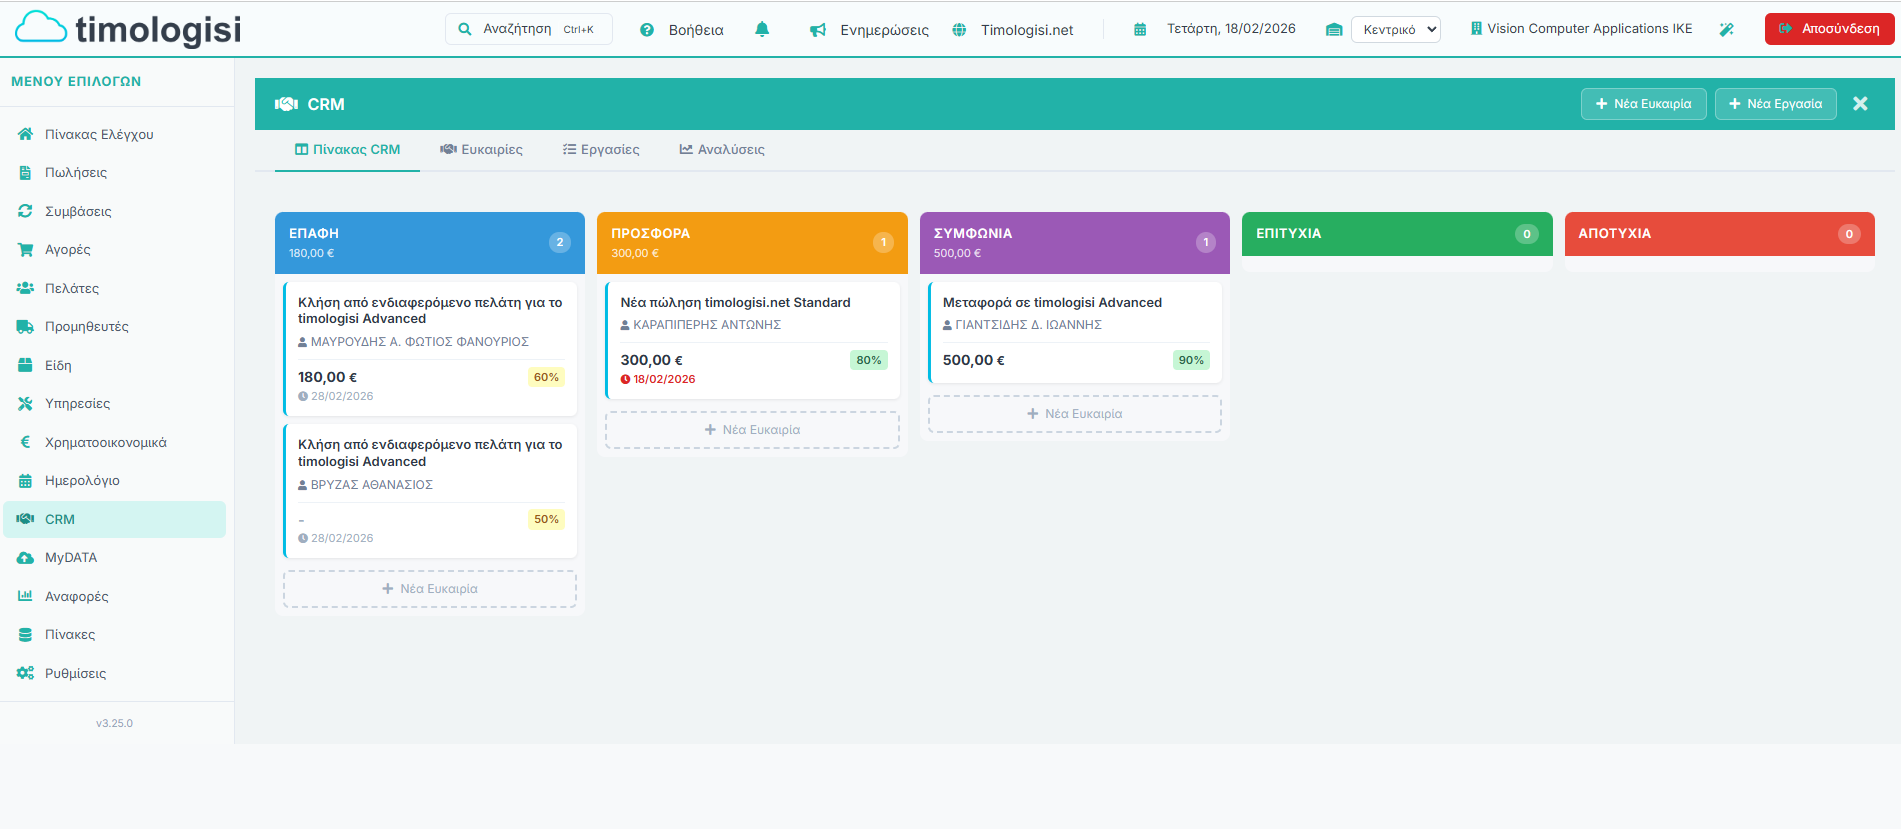1901x829 pixels.
Task: Click the globe icon beside Timologisi.net
Action: point(959,30)
